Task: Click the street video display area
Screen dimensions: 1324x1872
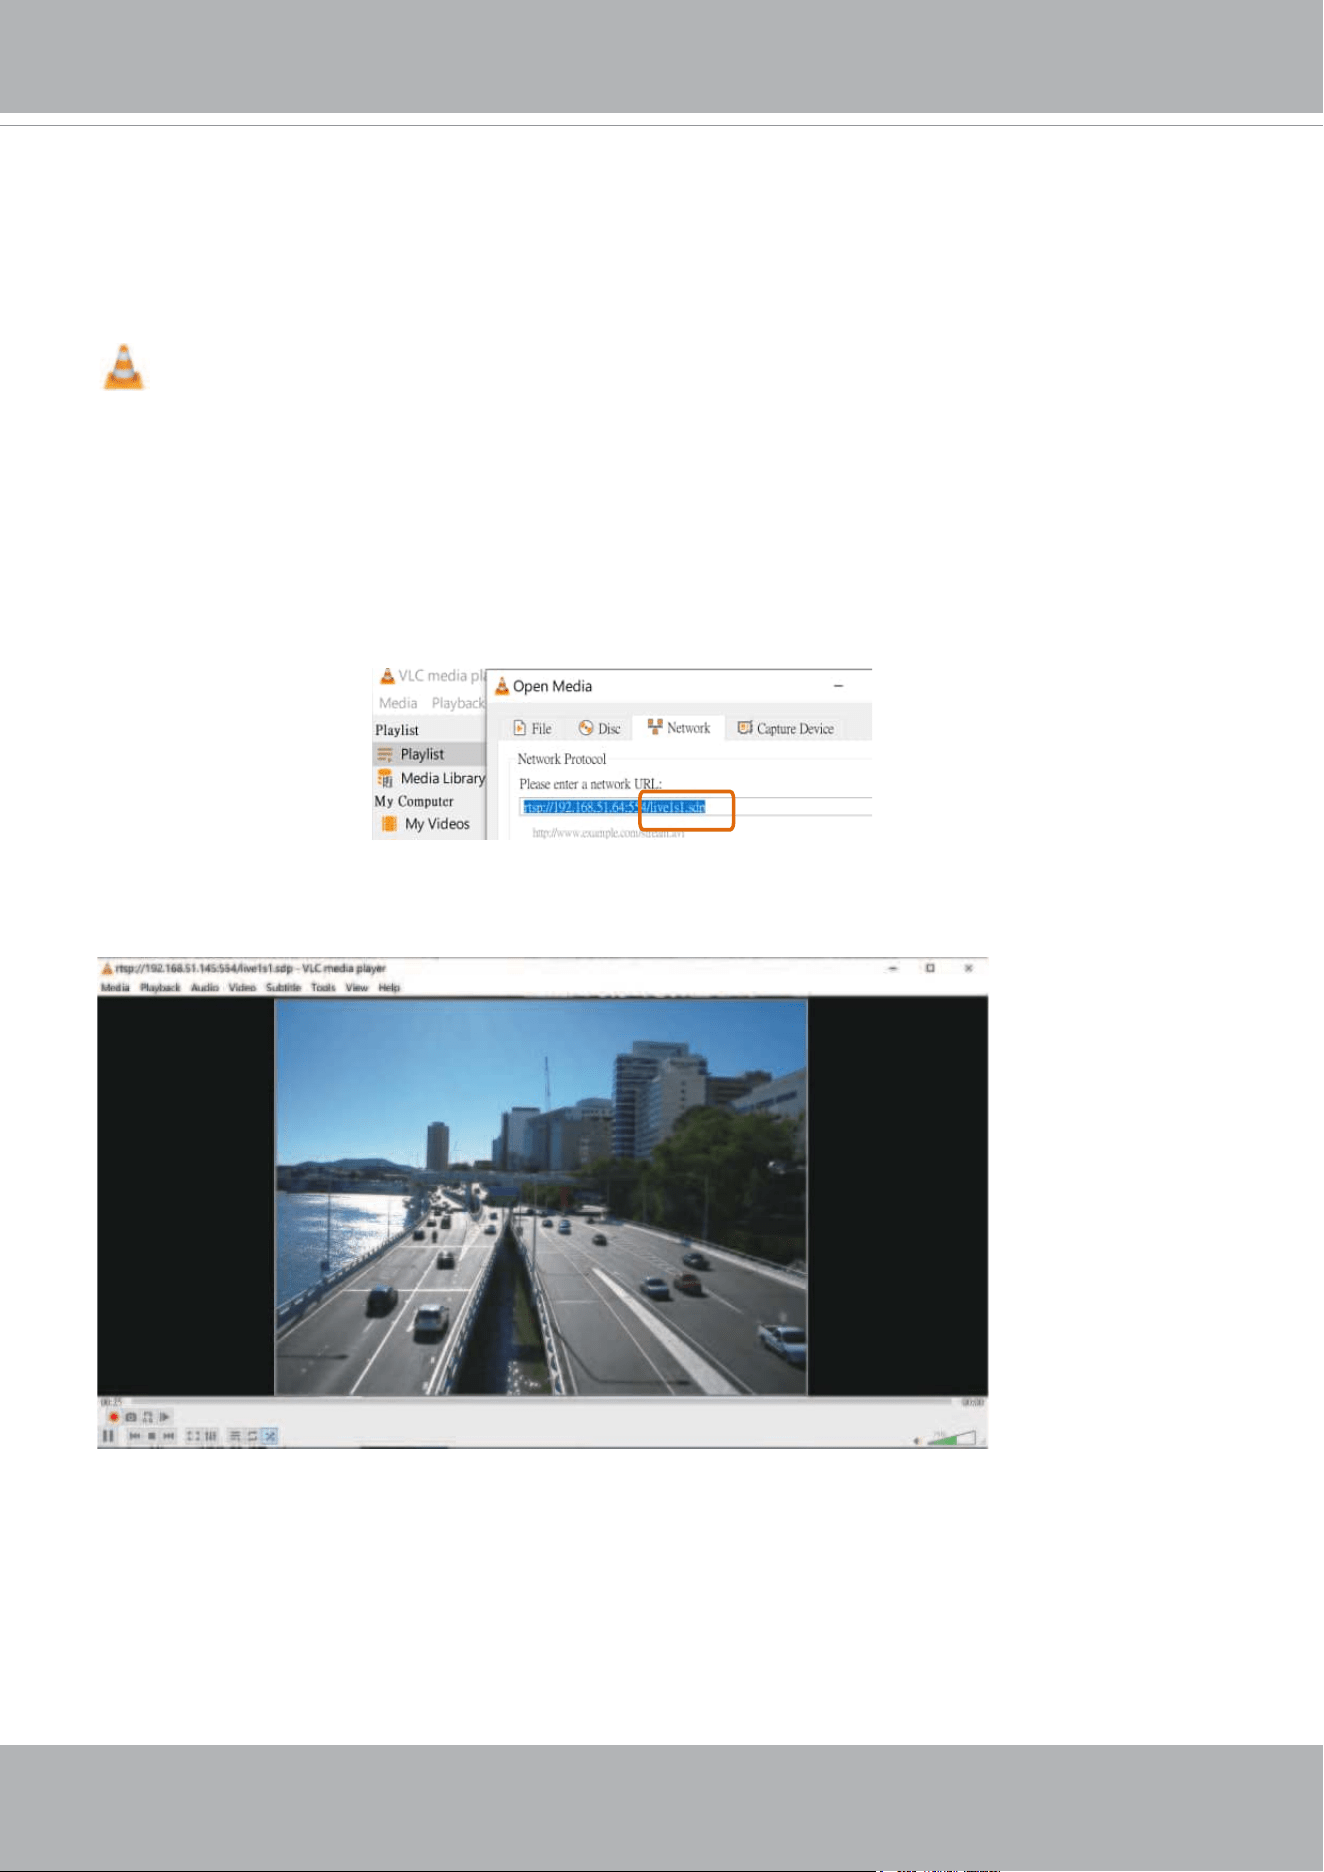Action: tap(541, 1197)
